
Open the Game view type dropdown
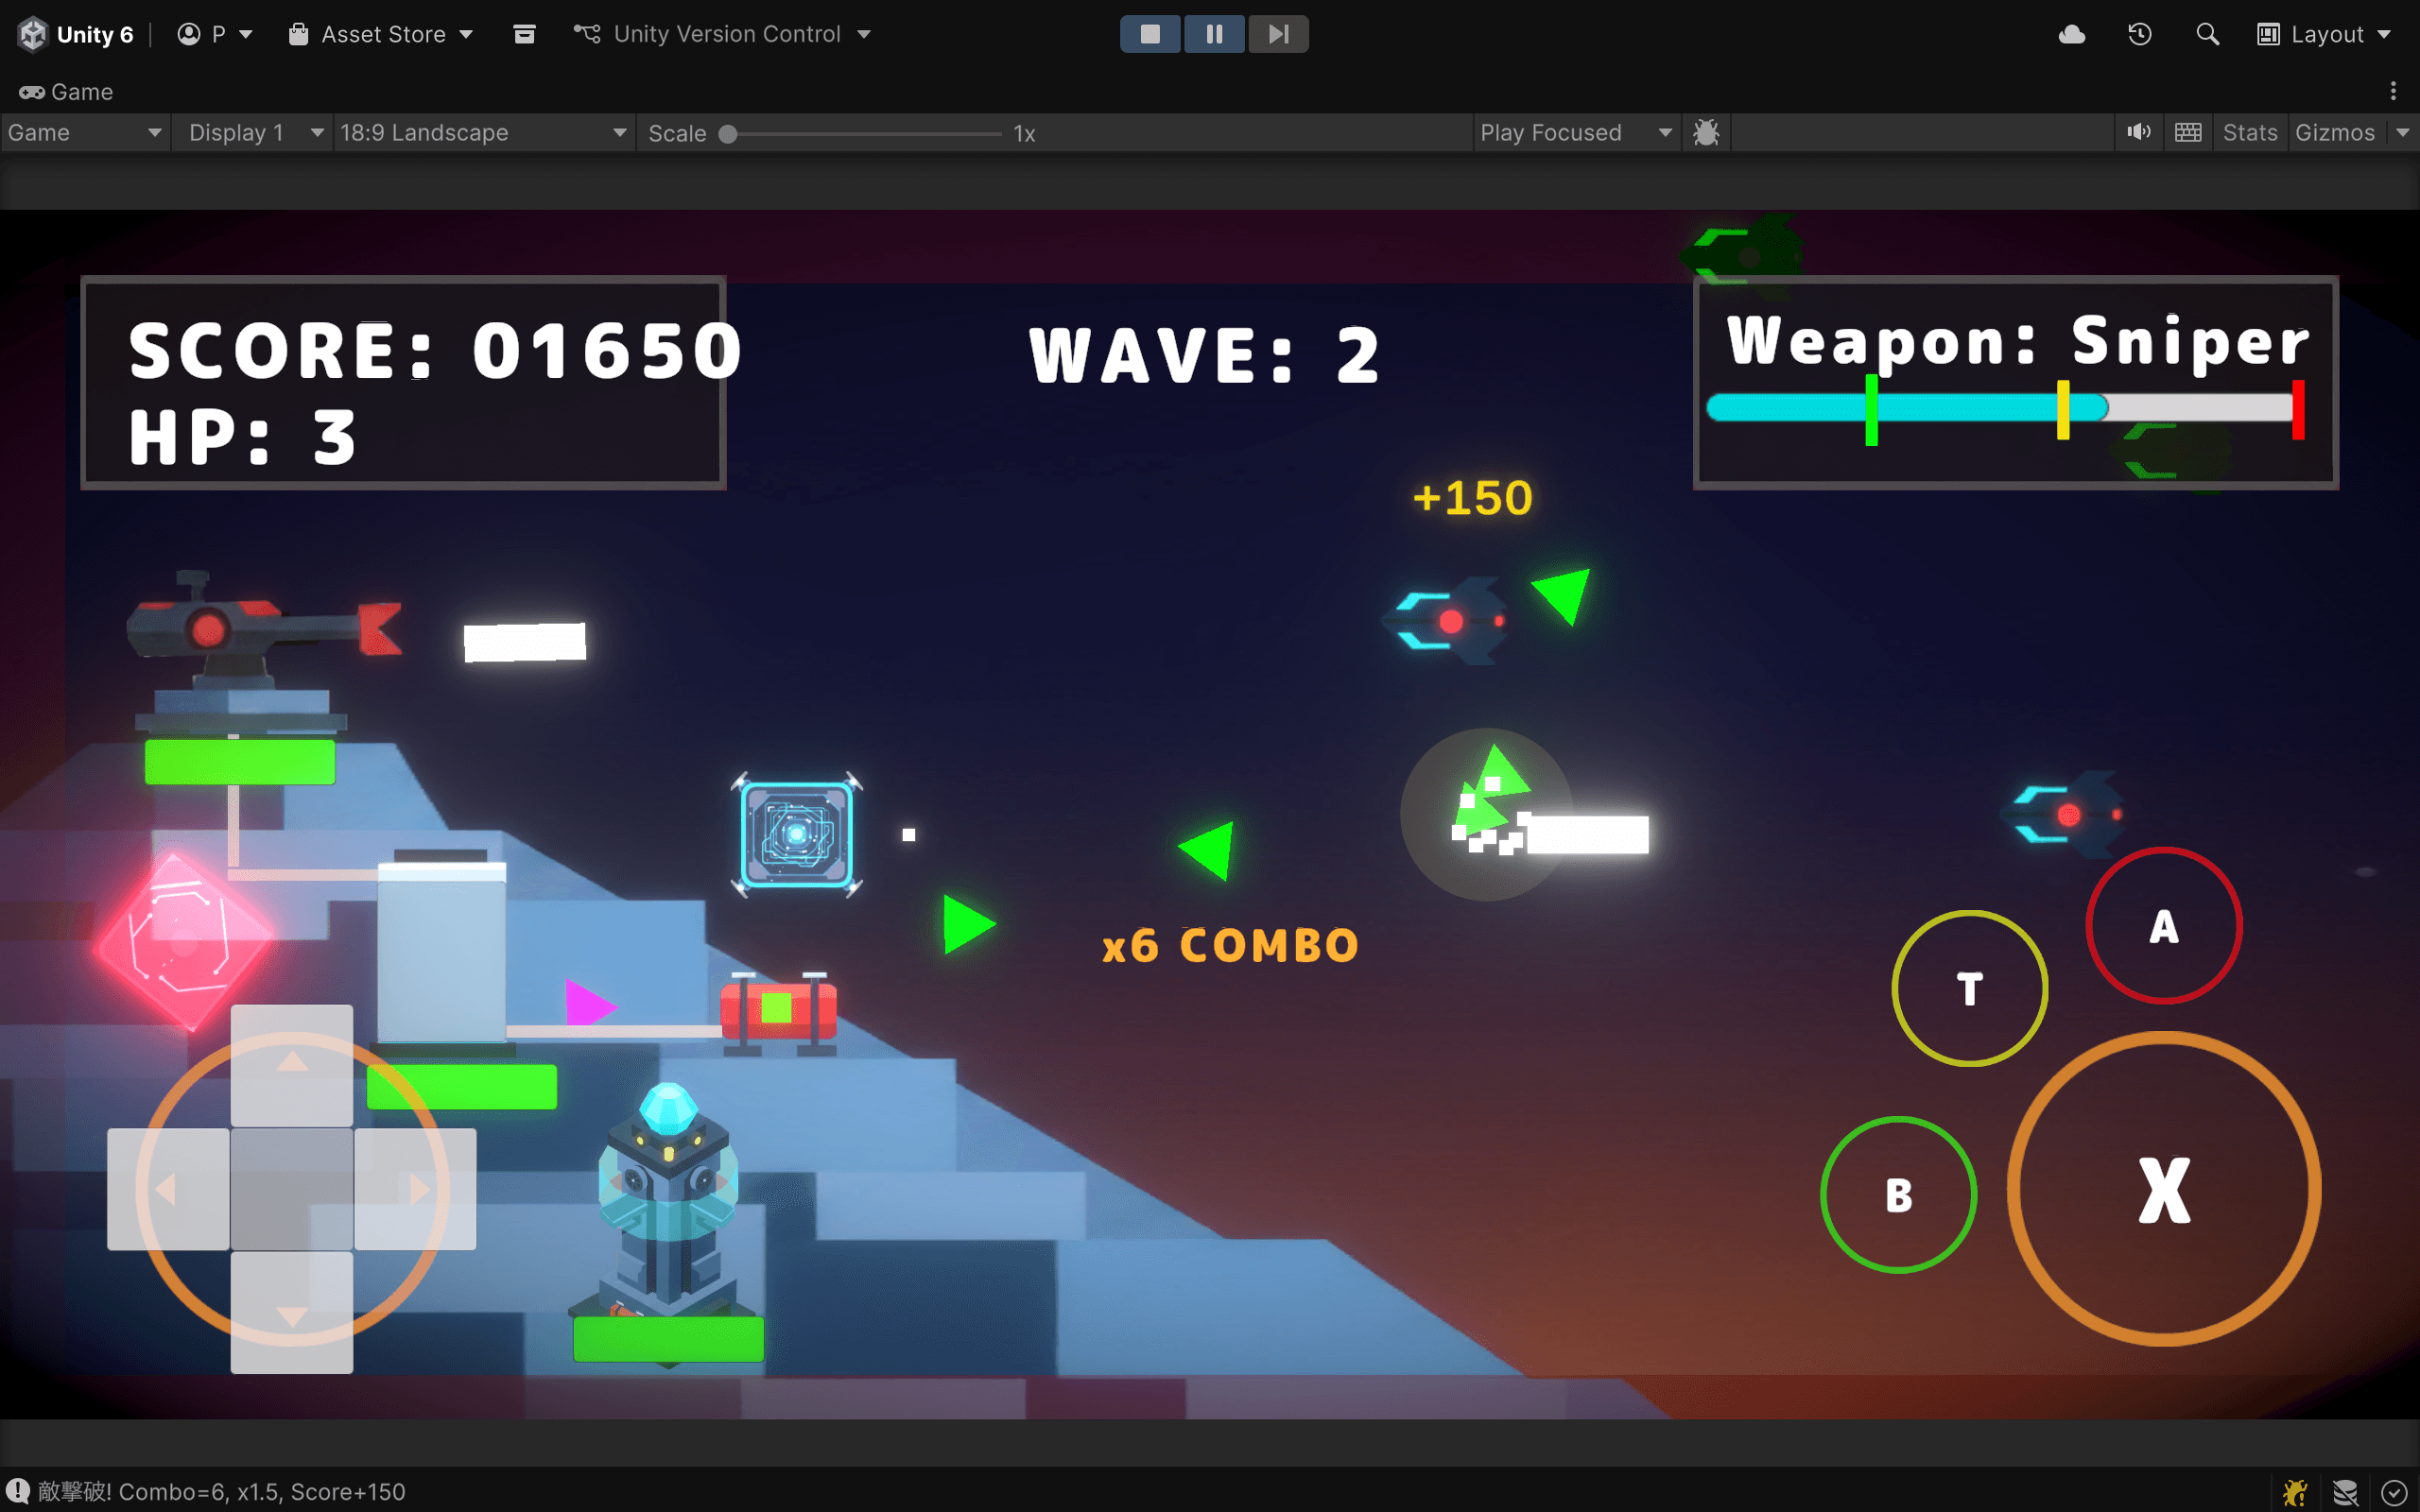point(84,133)
